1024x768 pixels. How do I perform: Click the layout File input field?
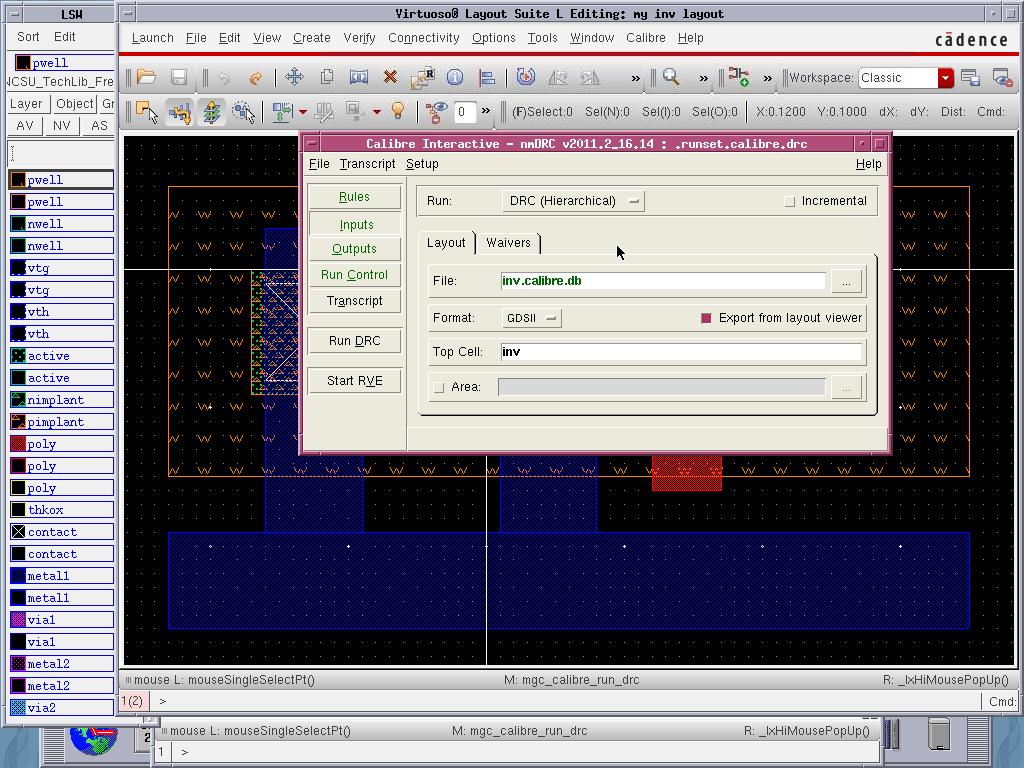662,281
